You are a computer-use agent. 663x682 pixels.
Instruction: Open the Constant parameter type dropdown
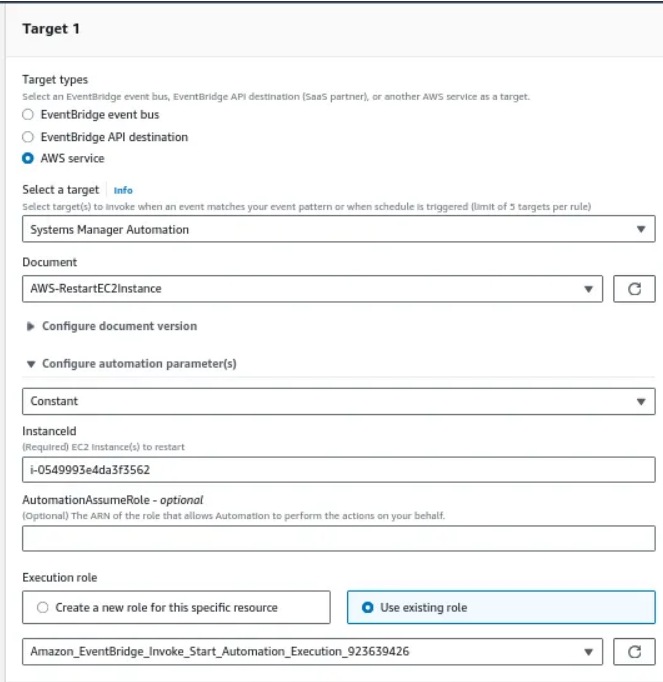pyautogui.click(x=330, y=401)
